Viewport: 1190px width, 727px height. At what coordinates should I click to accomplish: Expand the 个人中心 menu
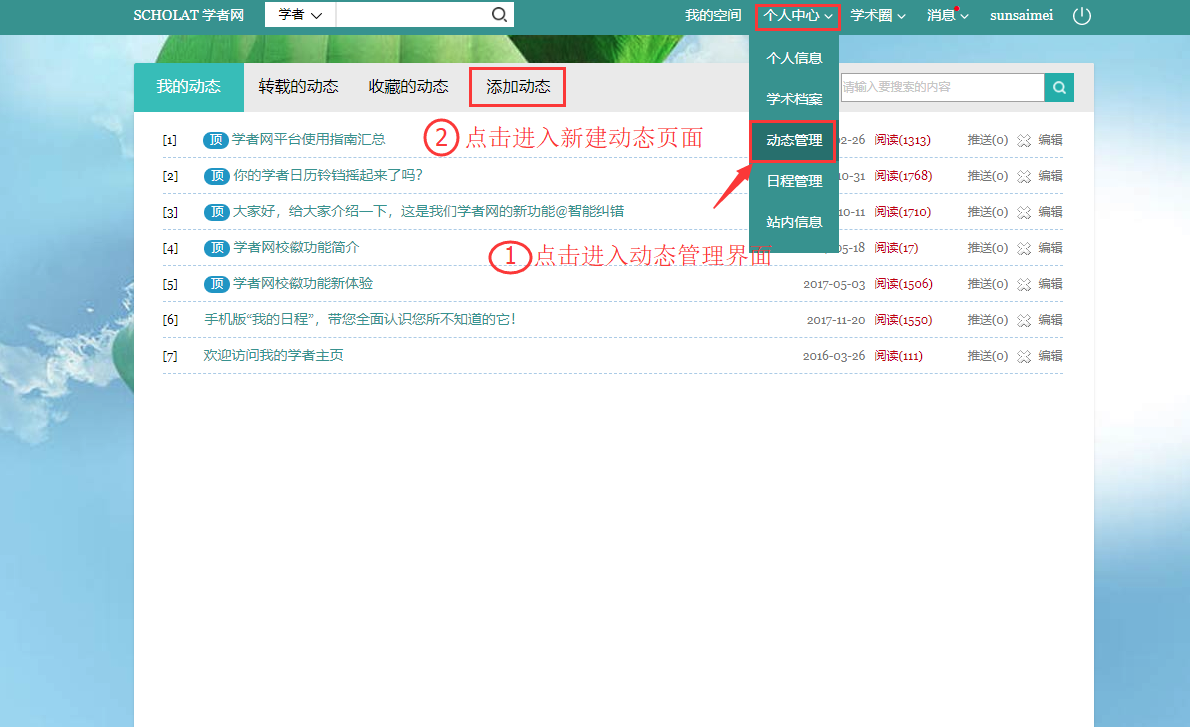(x=797, y=16)
